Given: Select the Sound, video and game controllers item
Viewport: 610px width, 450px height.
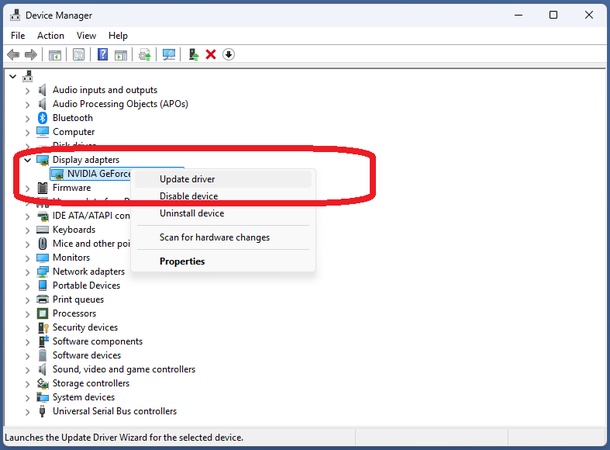Looking at the screenshot, I should [x=123, y=369].
